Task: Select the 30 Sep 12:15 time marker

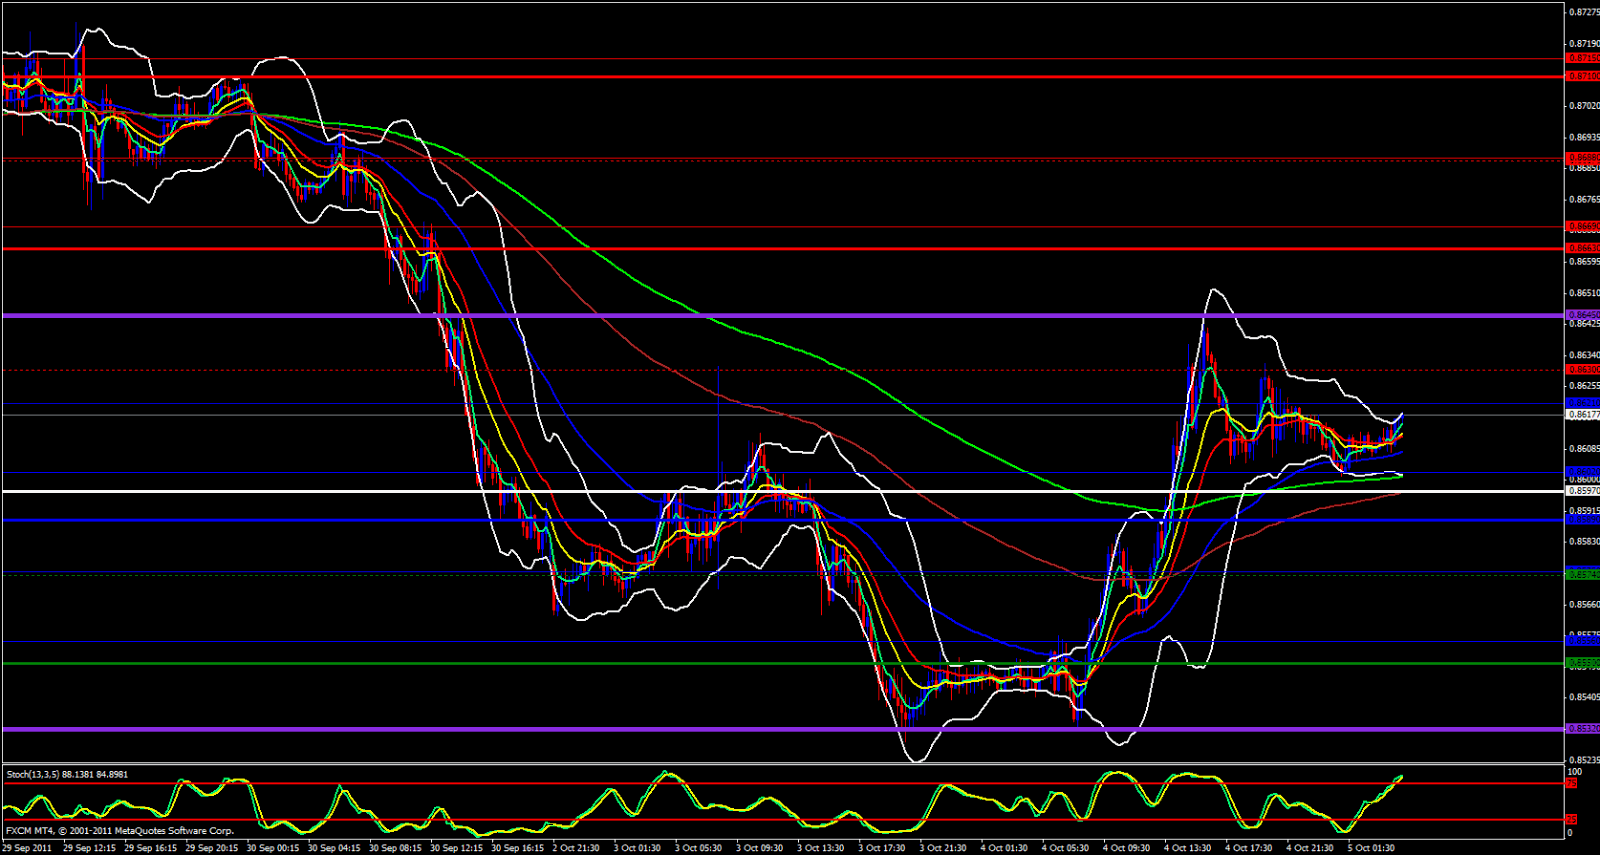Action: pyautogui.click(x=455, y=848)
